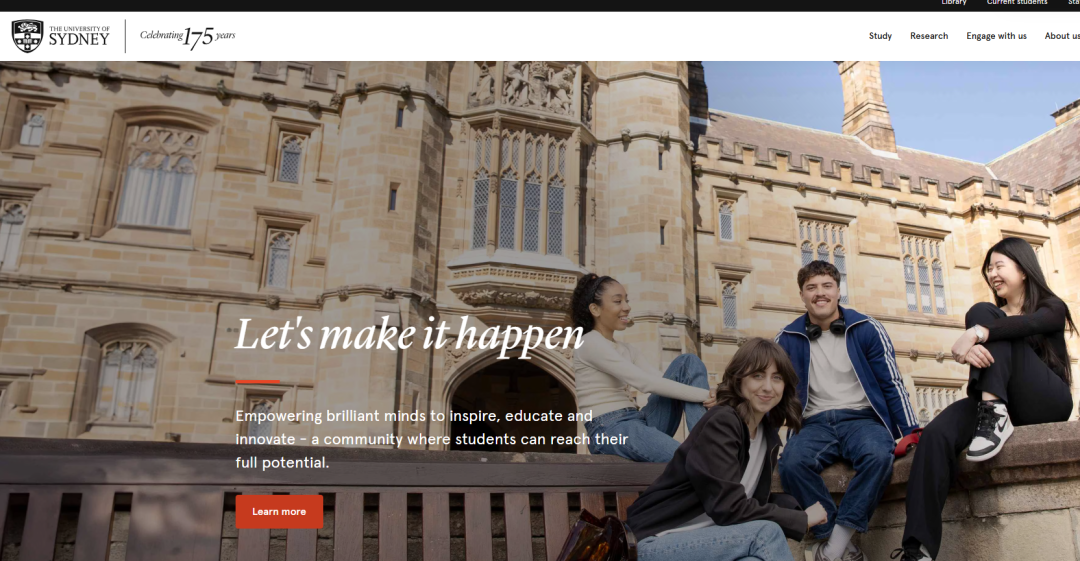The image size is (1080, 561).
Task: Open the Study menu
Action: pos(880,36)
